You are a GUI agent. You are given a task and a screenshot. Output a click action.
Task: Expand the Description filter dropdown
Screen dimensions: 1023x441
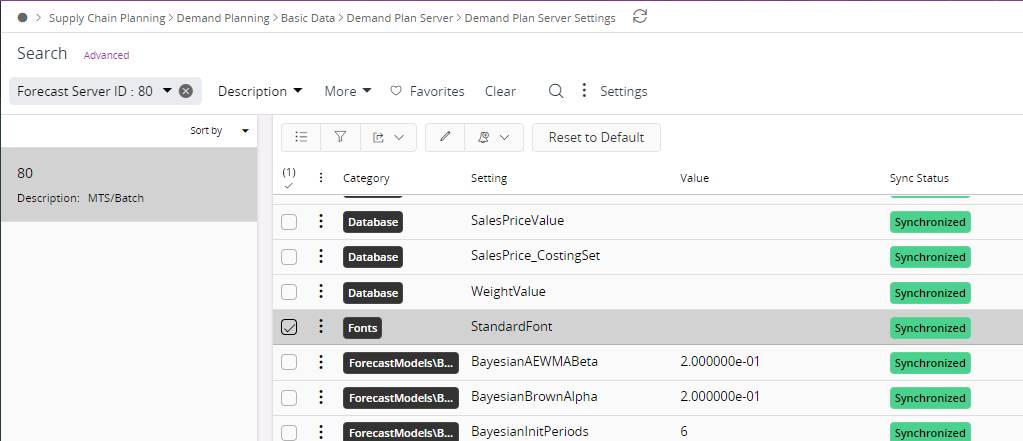tap(260, 91)
